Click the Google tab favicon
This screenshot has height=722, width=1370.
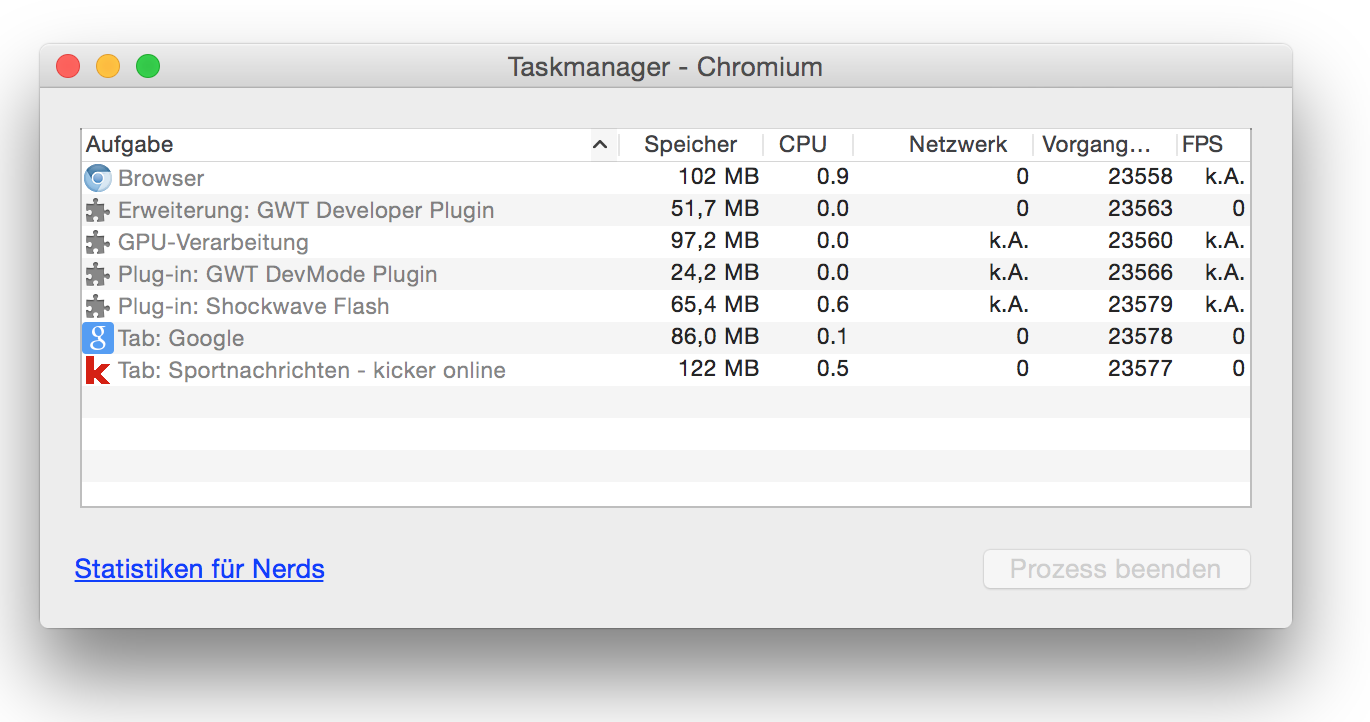coord(98,338)
